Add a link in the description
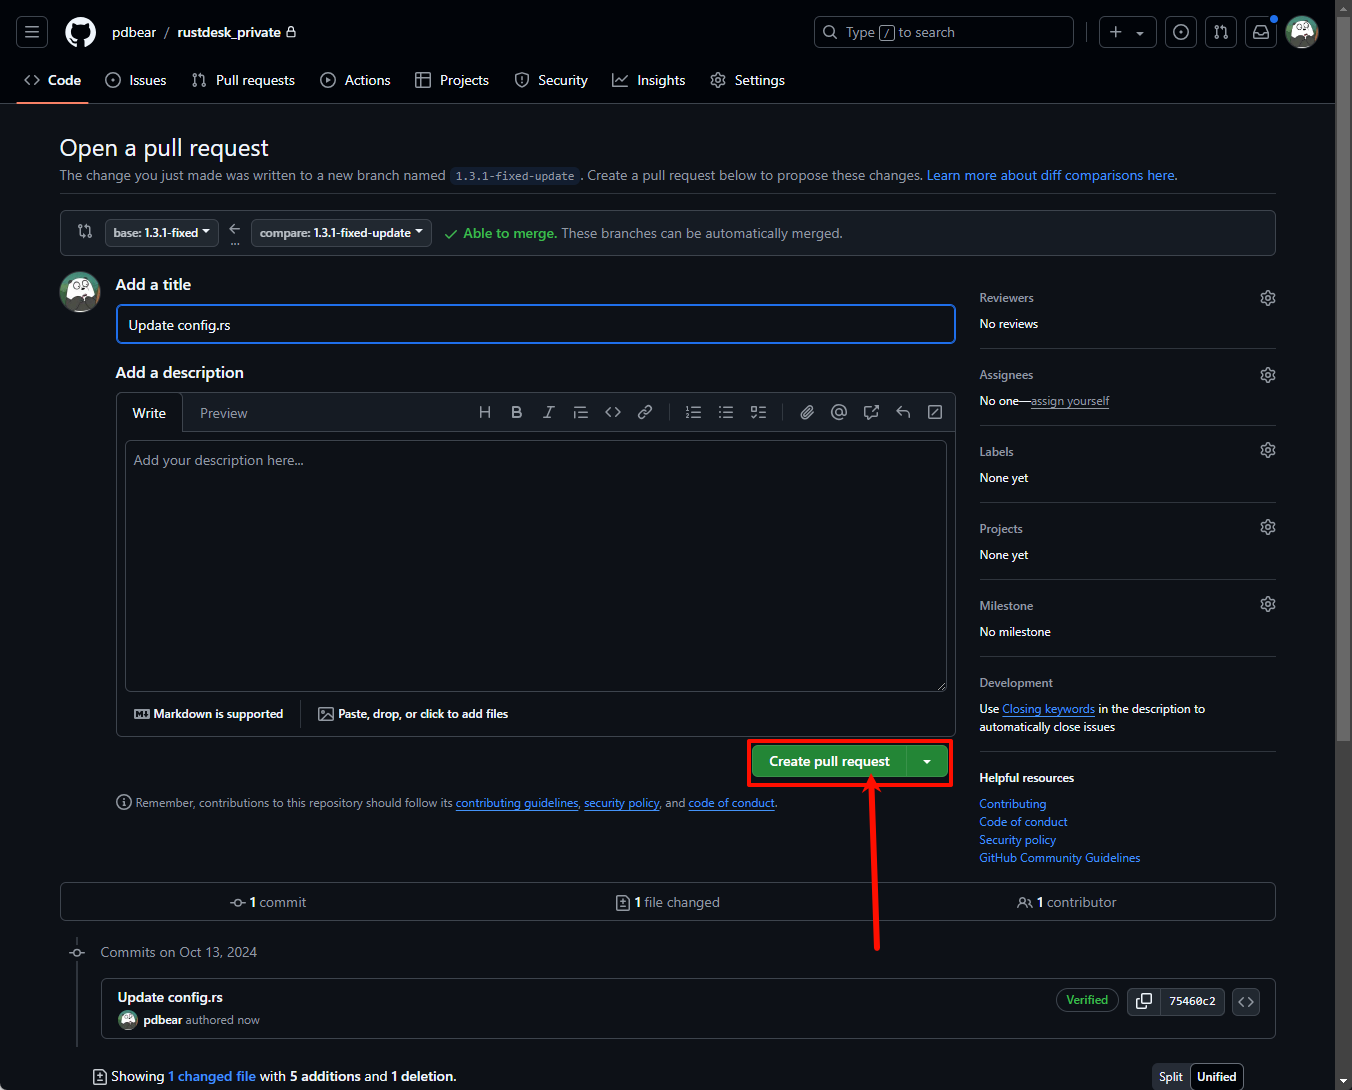Image resolution: width=1352 pixels, height=1090 pixels. tap(645, 412)
